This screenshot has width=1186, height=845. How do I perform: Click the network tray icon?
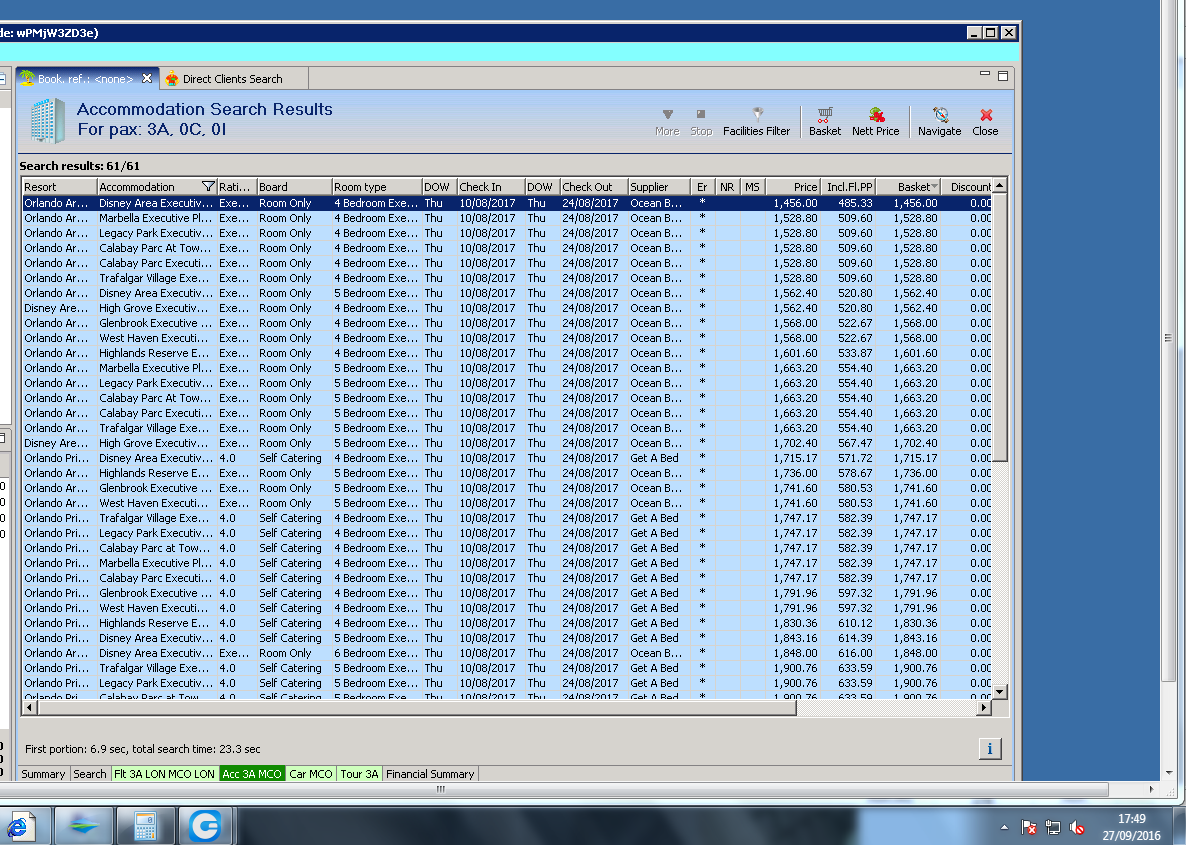point(1053,828)
